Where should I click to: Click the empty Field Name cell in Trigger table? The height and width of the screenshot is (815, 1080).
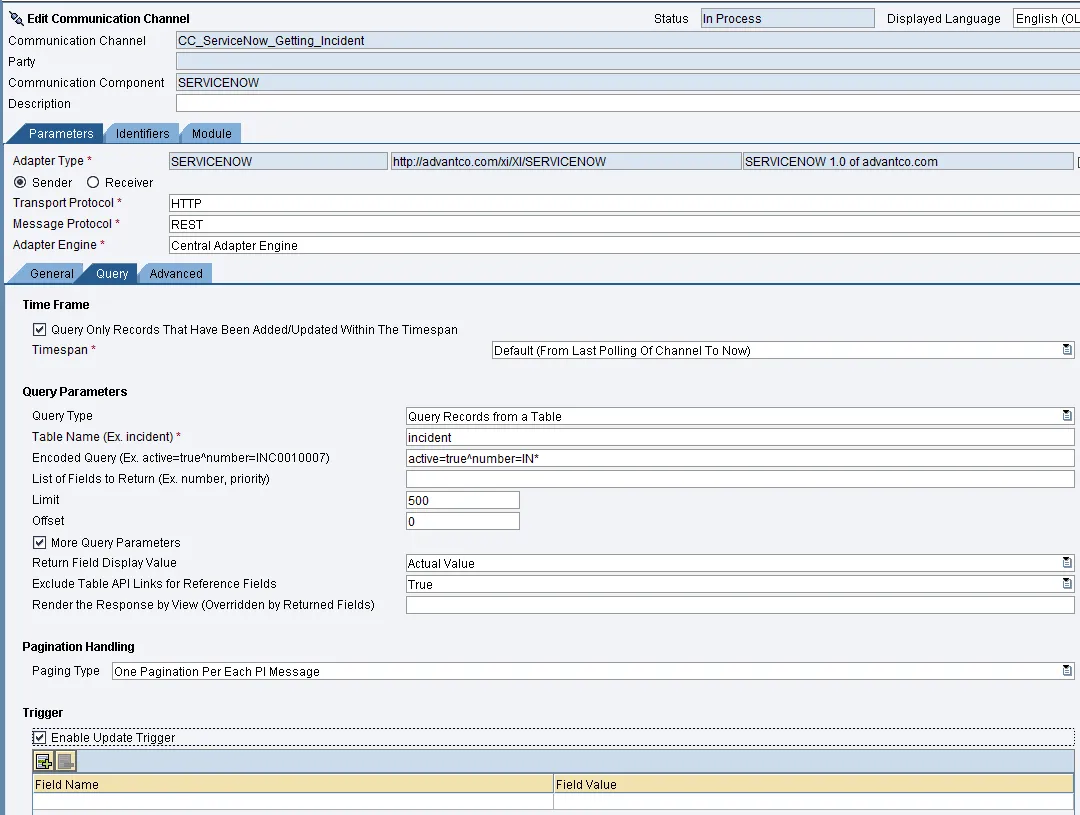[x=293, y=801]
